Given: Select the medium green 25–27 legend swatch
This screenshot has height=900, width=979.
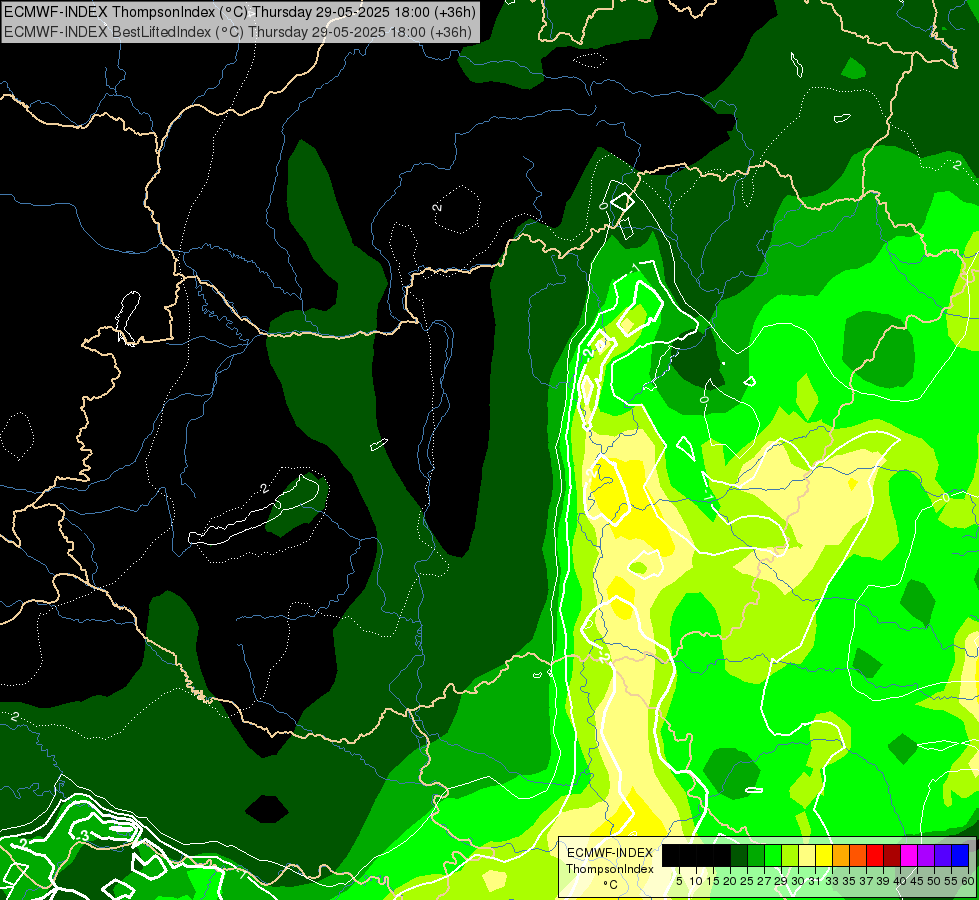Looking at the screenshot, I should click(x=756, y=856).
